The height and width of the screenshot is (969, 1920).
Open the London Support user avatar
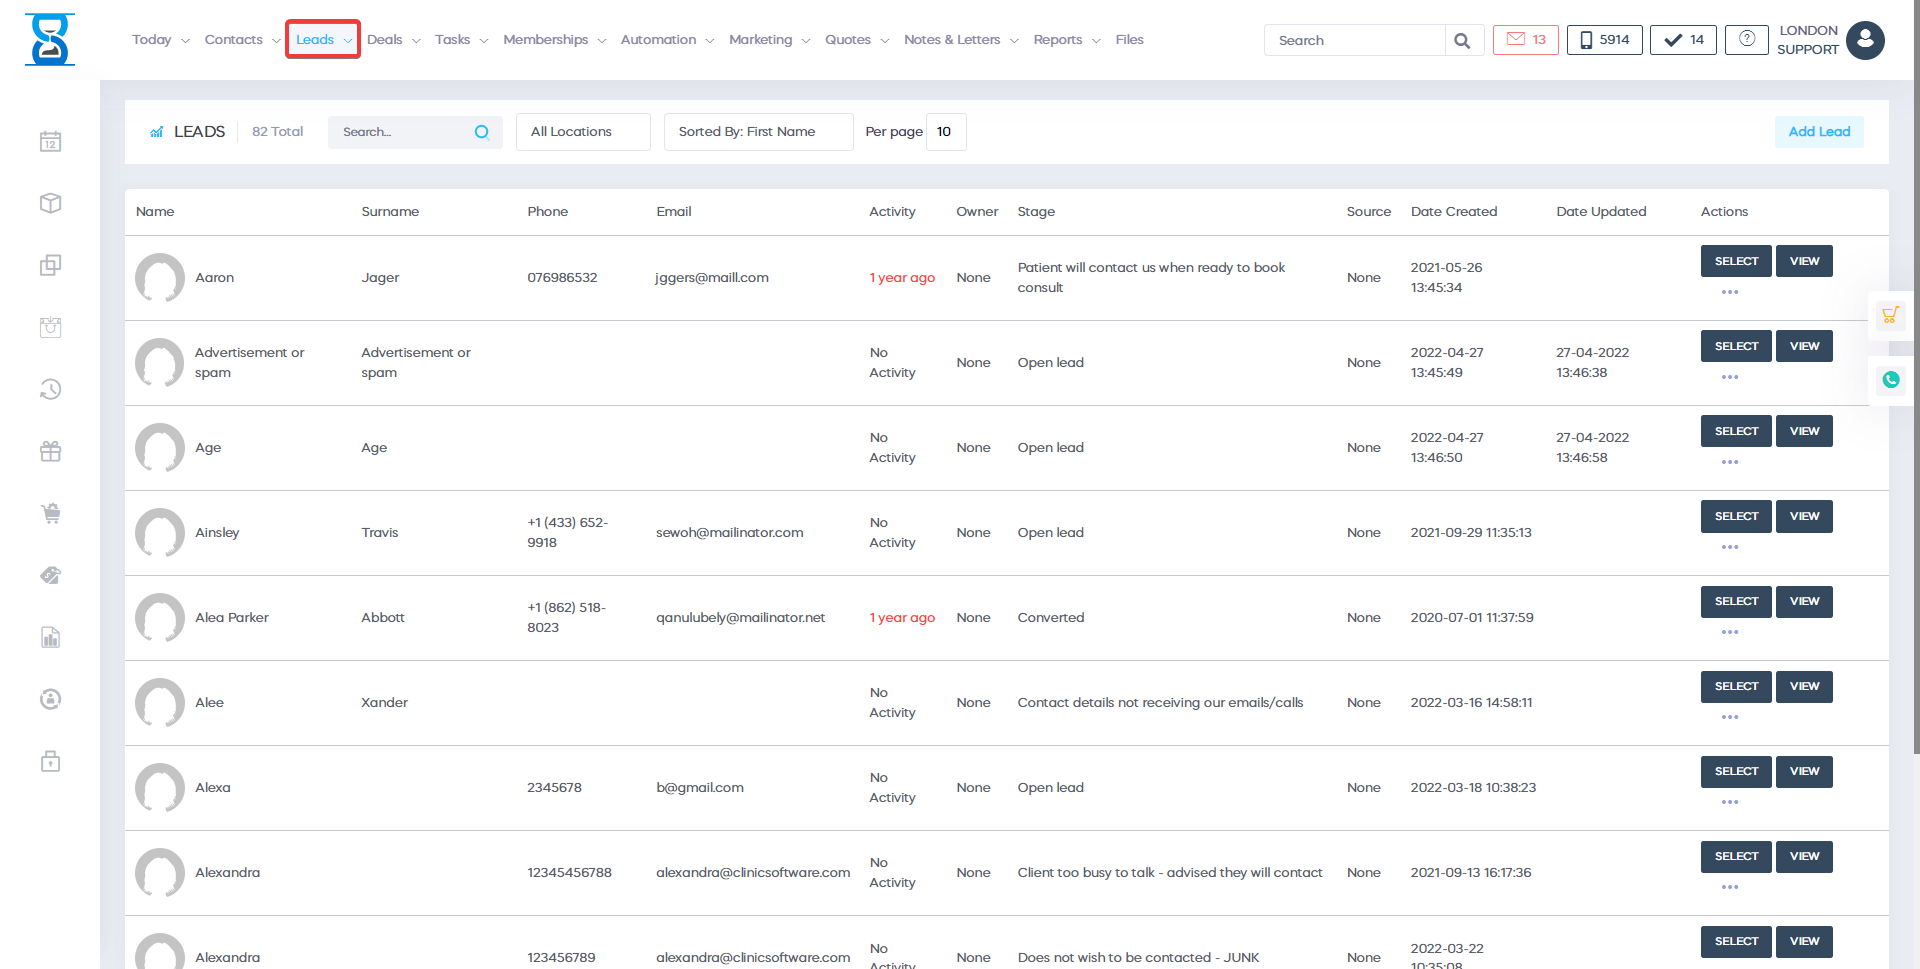pyautogui.click(x=1865, y=41)
